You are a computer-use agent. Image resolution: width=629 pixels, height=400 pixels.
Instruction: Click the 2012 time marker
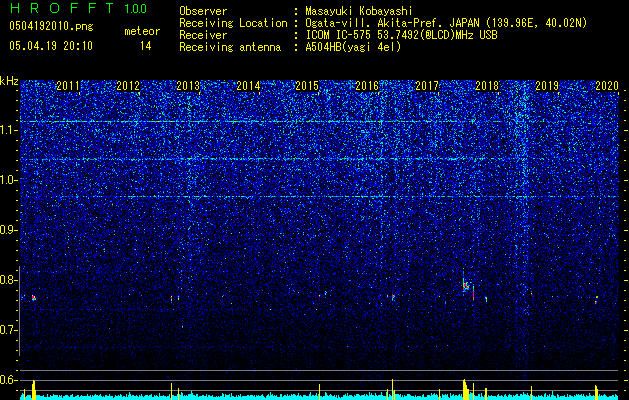click(128, 85)
